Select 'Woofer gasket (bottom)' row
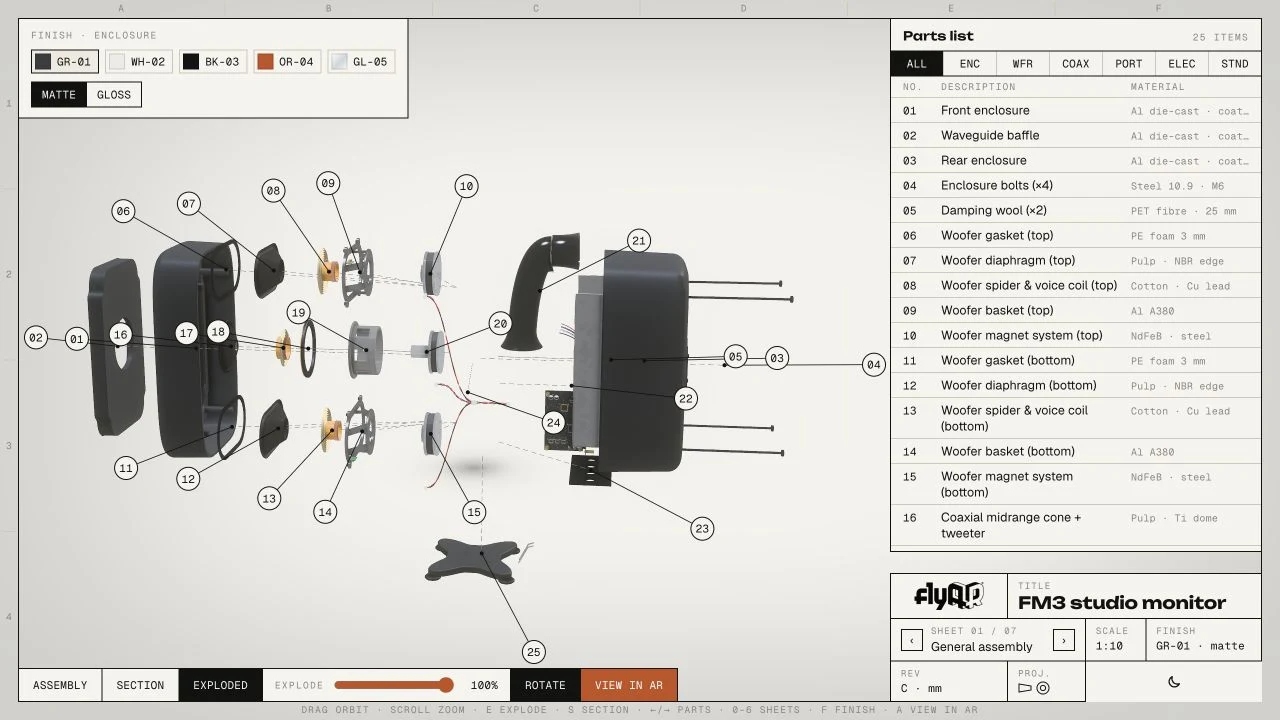This screenshot has height=720, width=1280. [1076, 361]
